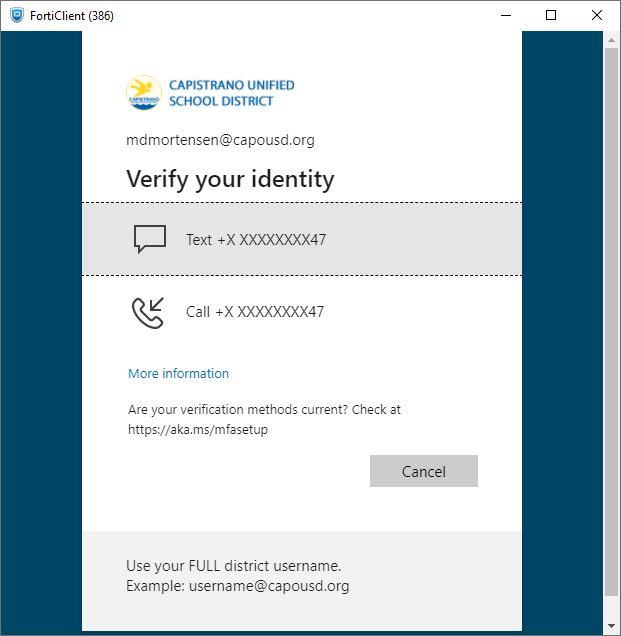Maximize the FortiClient window
Screen dimensions: 621x636
click(551, 15)
